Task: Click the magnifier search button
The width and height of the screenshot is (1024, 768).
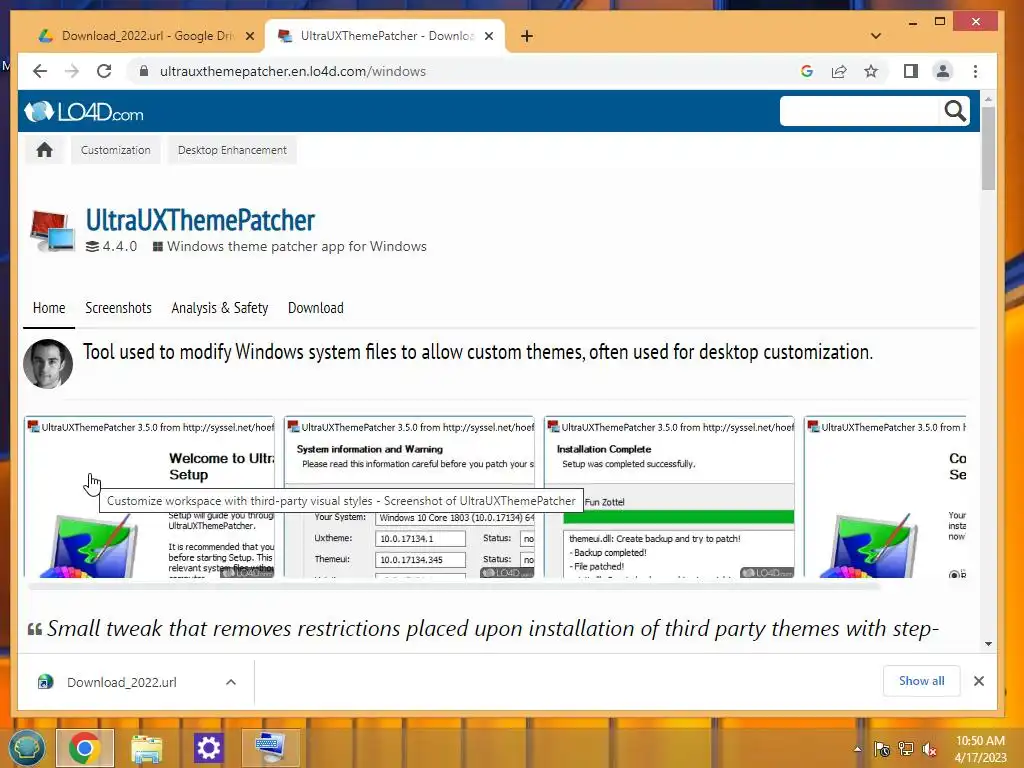Action: click(955, 112)
